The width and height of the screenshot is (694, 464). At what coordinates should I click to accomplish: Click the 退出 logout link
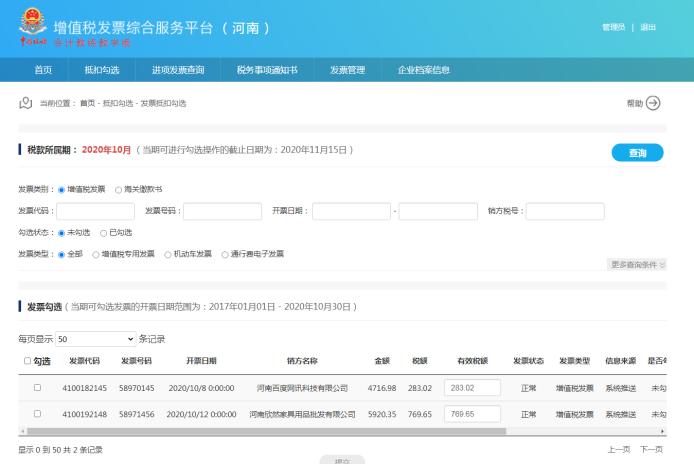[648, 27]
